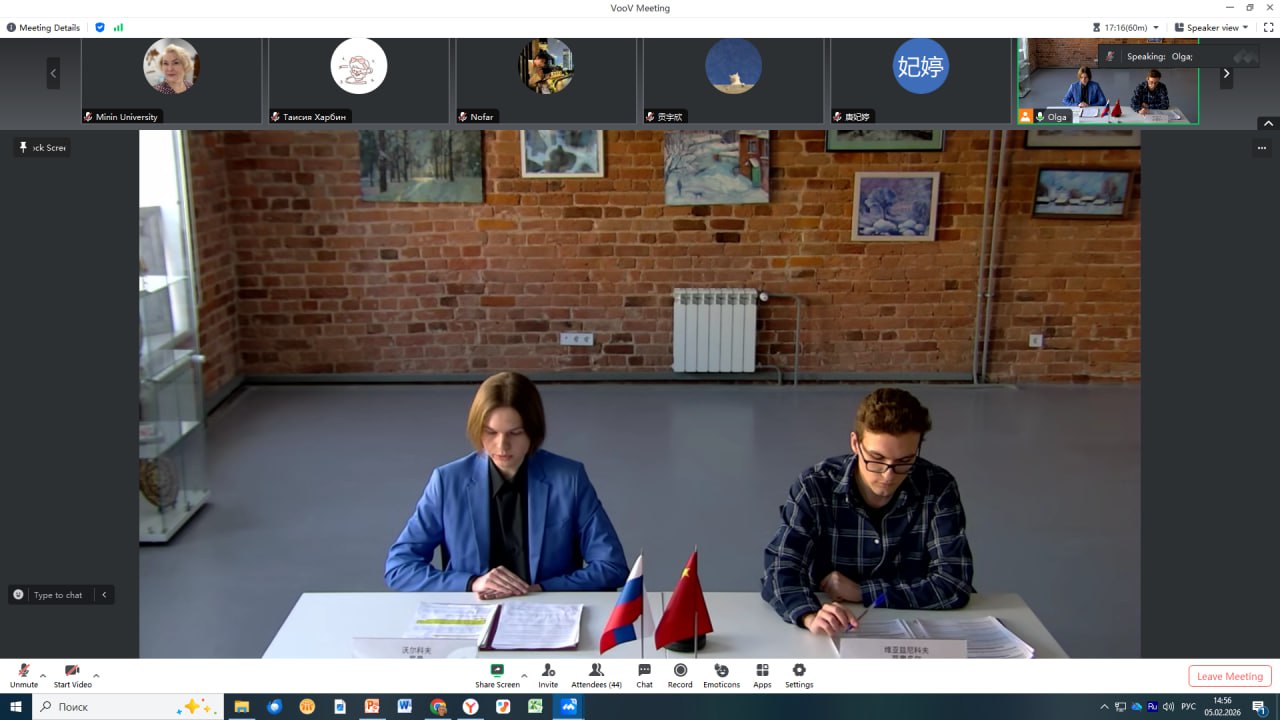Open the three-dots video options menu
The height and width of the screenshot is (720, 1280).
1262,148
